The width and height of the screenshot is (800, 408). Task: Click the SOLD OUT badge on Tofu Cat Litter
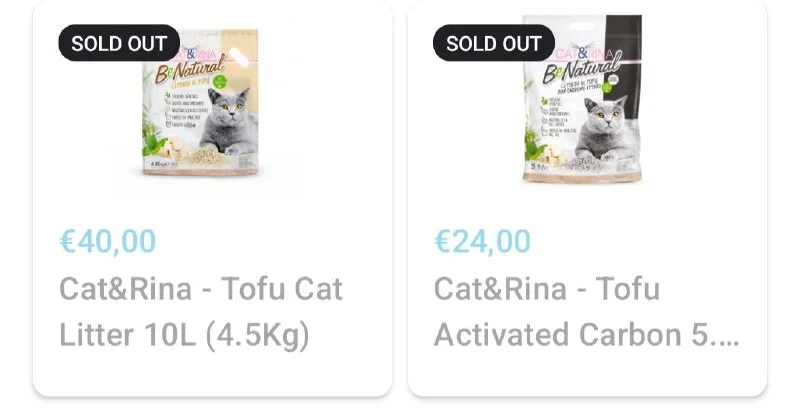(119, 44)
